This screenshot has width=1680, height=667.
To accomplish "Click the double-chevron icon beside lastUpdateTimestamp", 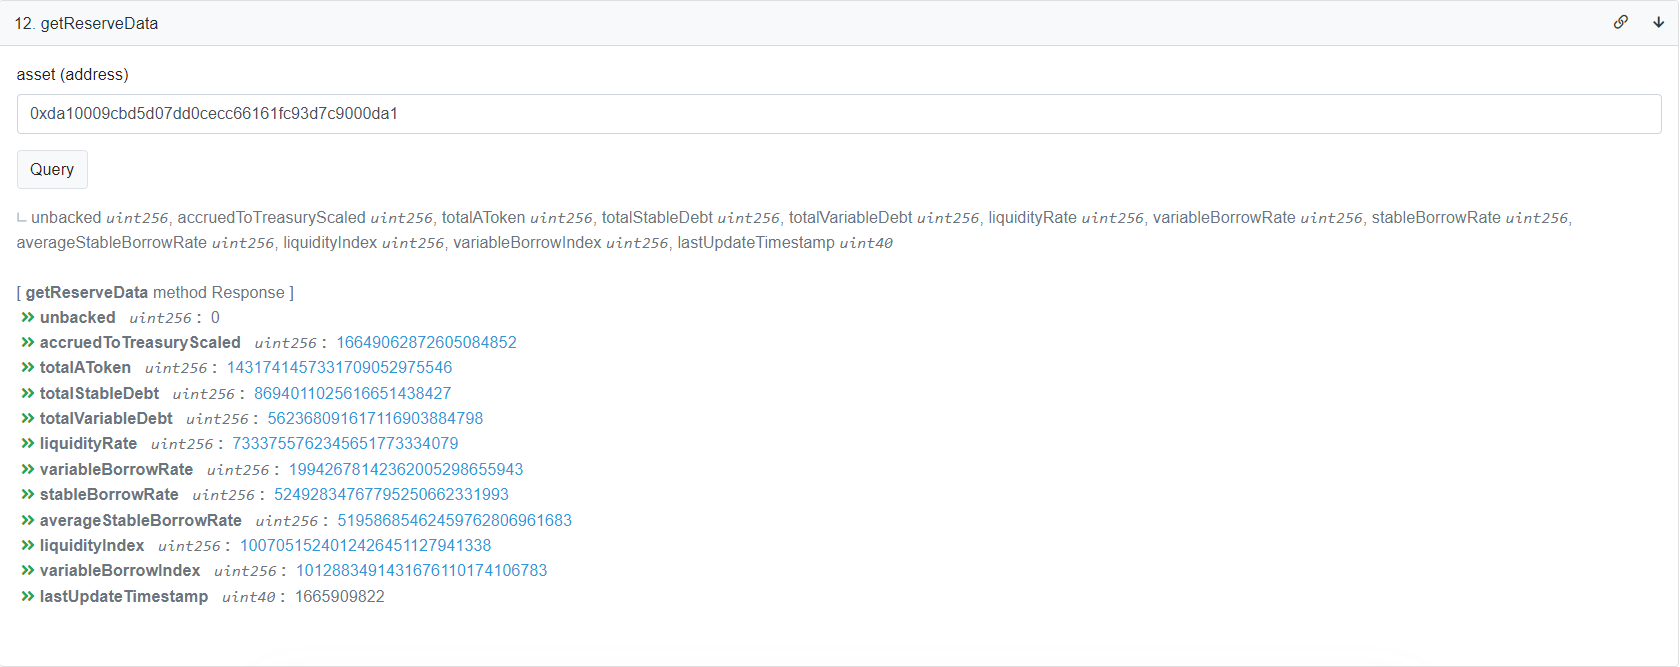I will (28, 597).
